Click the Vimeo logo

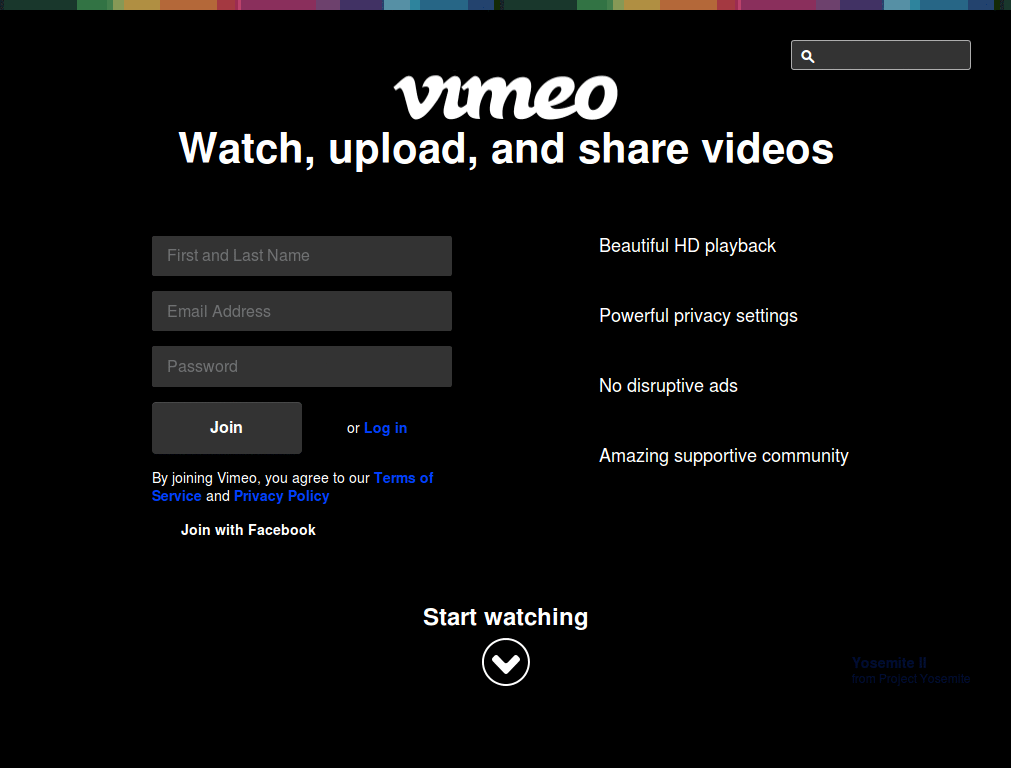[x=505, y=98]
